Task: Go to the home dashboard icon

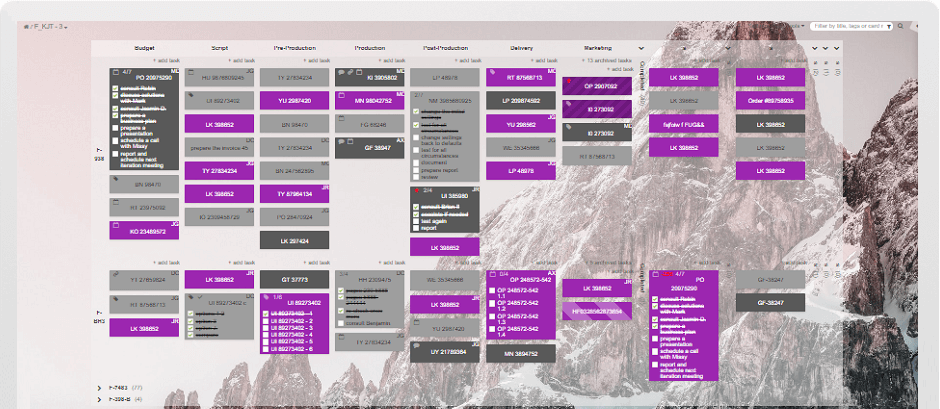Action: click(26, 27)
